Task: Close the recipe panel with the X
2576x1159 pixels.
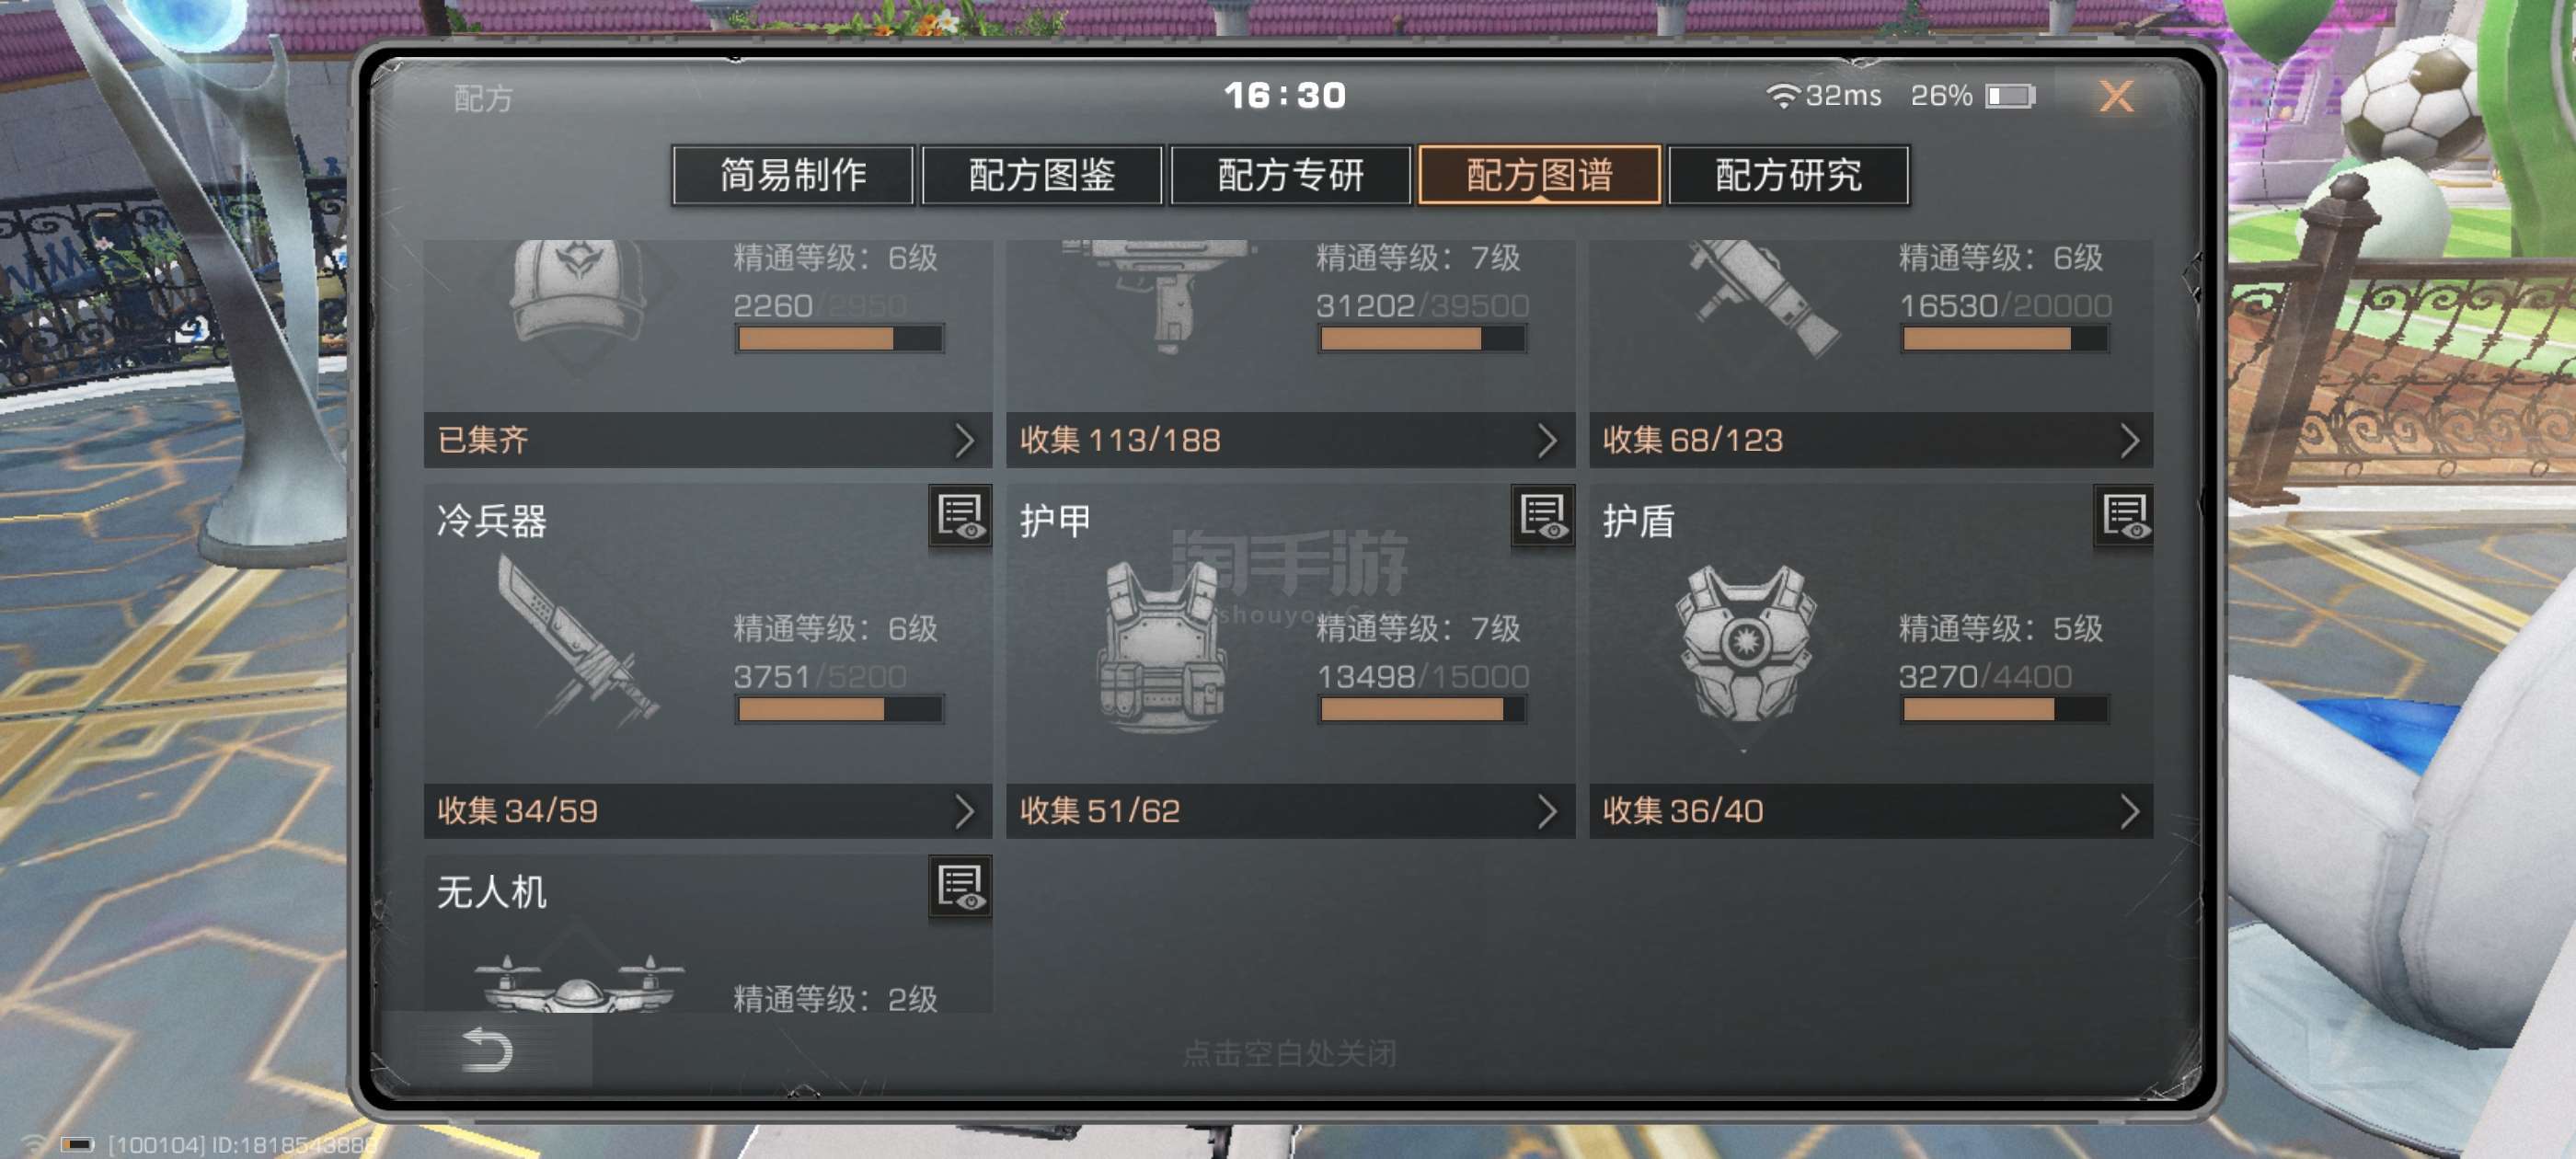Action: coord(2115,96)
